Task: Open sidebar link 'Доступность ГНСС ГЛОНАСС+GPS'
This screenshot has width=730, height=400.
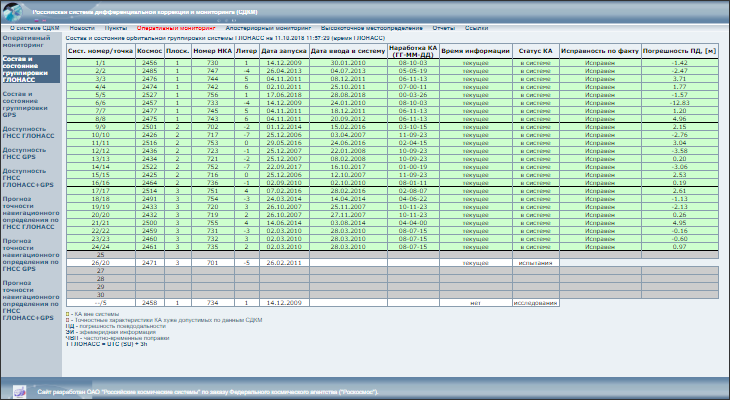Action: pyautogui.click(x=28, y=178)
